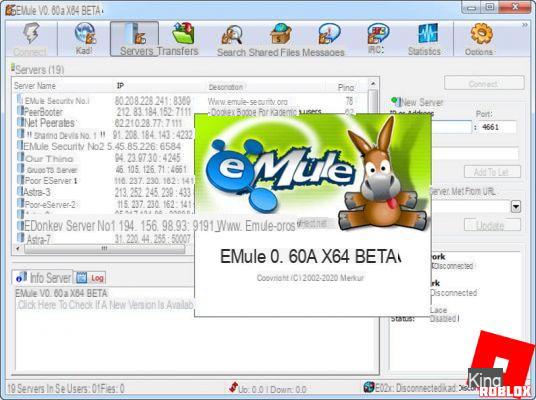Click the server list scroll left arrow
Screen dimensions: 536x400
pos(18,249)
